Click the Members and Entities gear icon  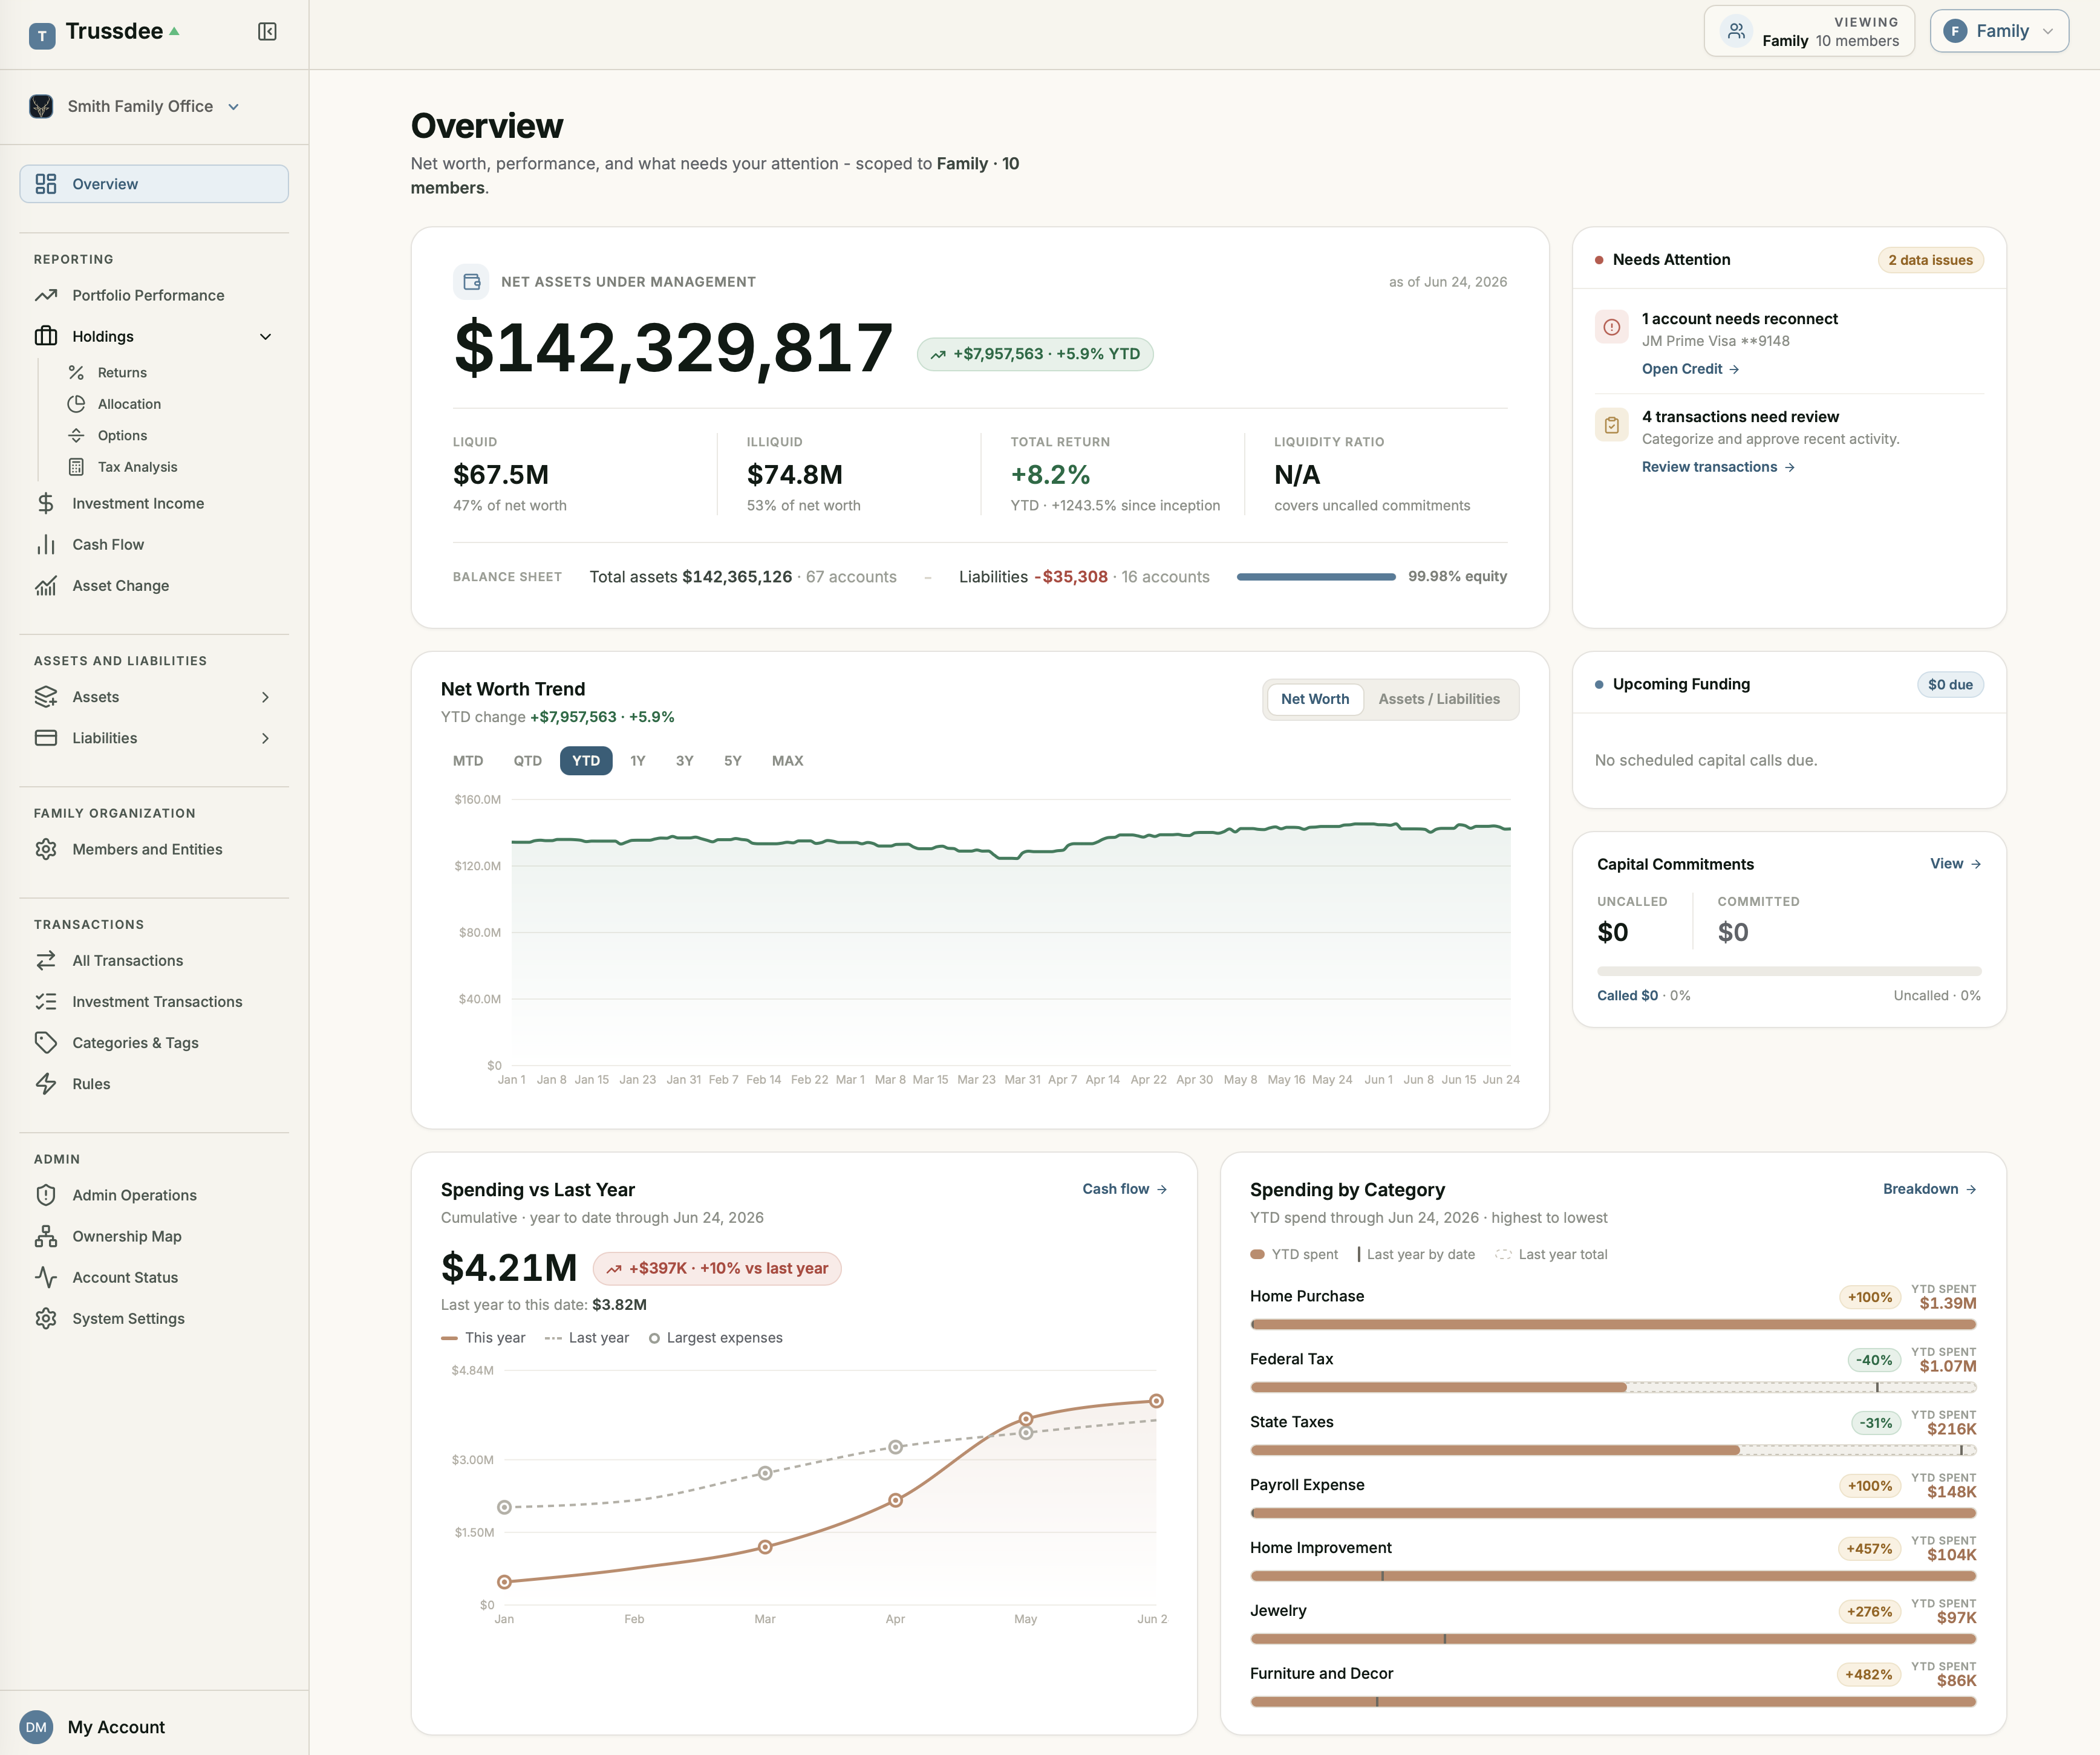(x=46, y=849)
